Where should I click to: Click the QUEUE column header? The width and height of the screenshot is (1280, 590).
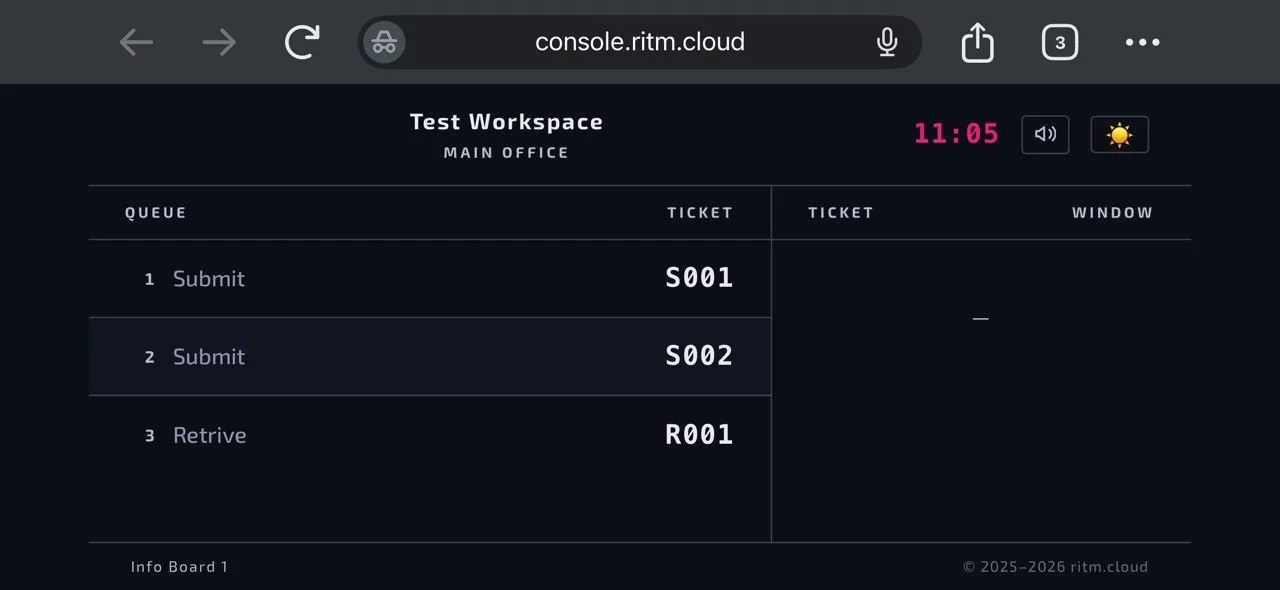[x=156, y=213]
